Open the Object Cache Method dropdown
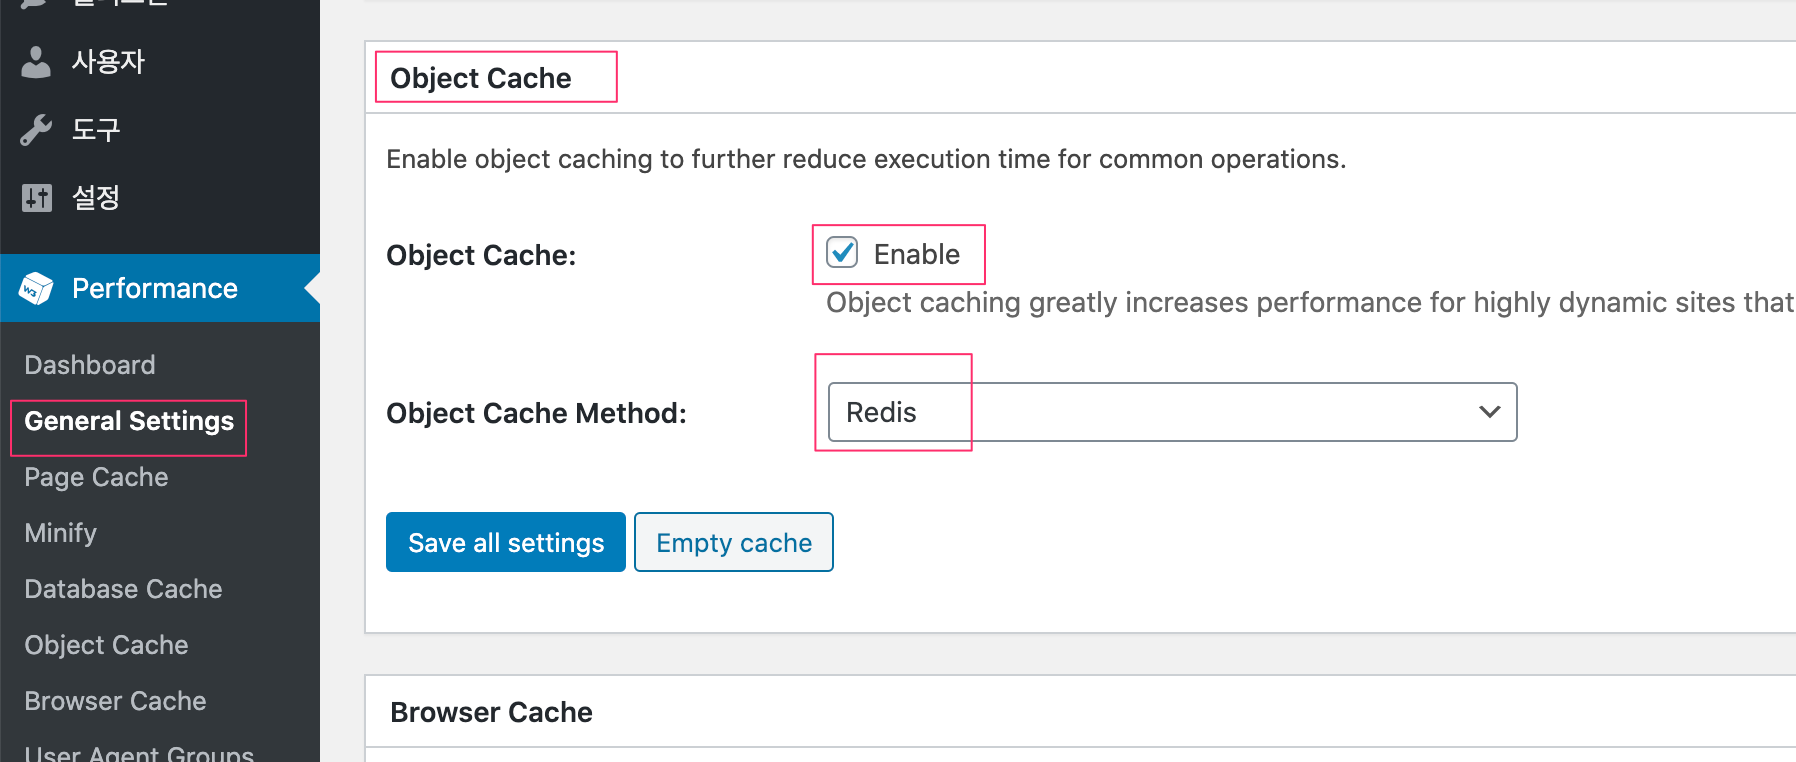This screenshot has width=1796, height=762. [1171, 412]
